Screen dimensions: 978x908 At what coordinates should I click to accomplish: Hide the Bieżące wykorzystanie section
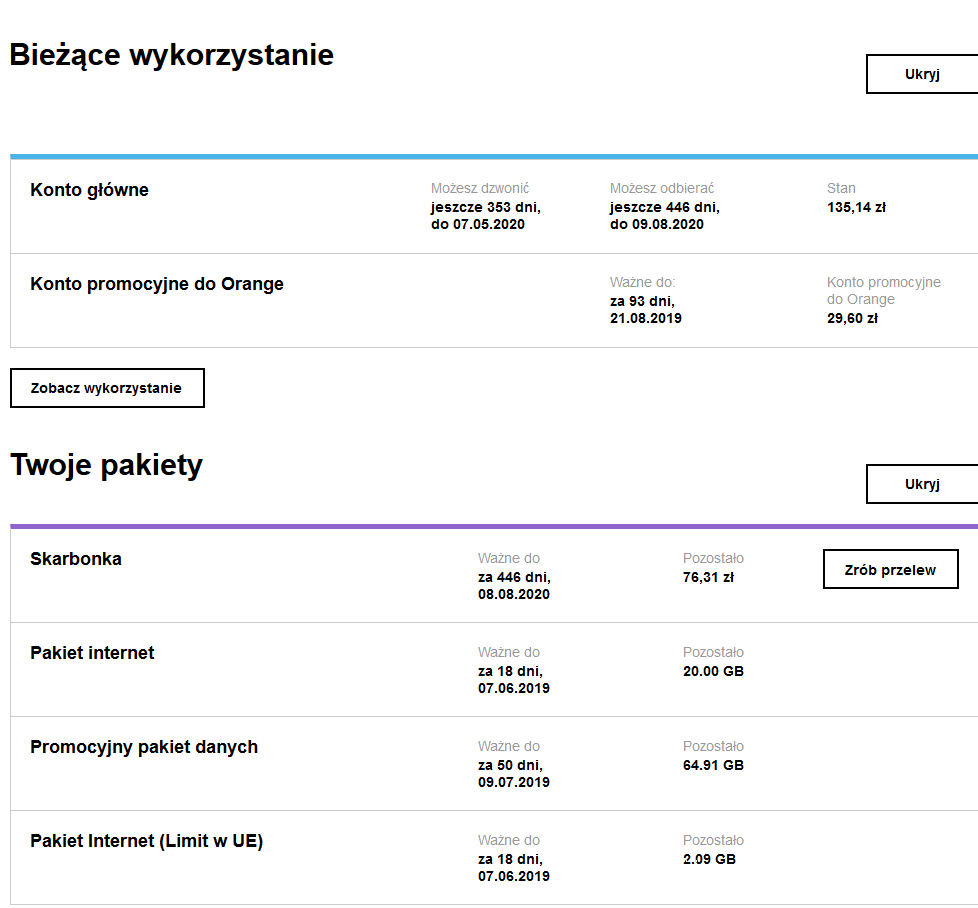coord(920,73)
